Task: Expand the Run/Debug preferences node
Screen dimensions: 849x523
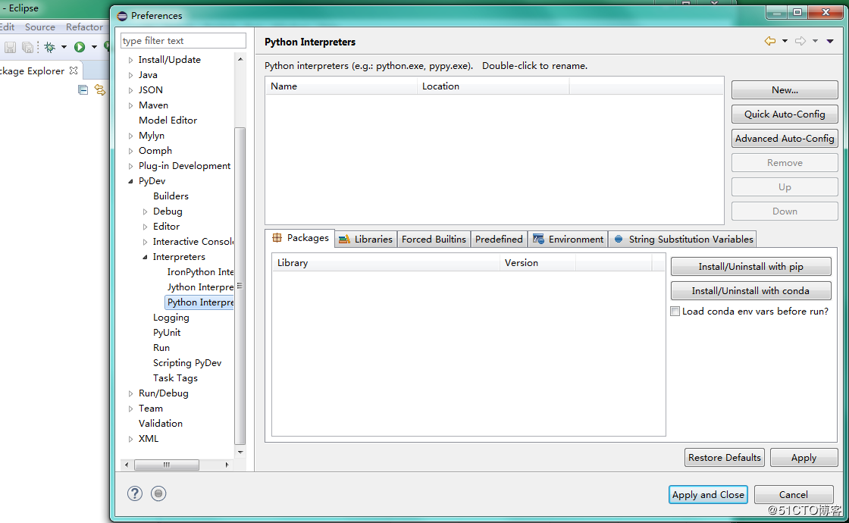Action: pos(130,394)
